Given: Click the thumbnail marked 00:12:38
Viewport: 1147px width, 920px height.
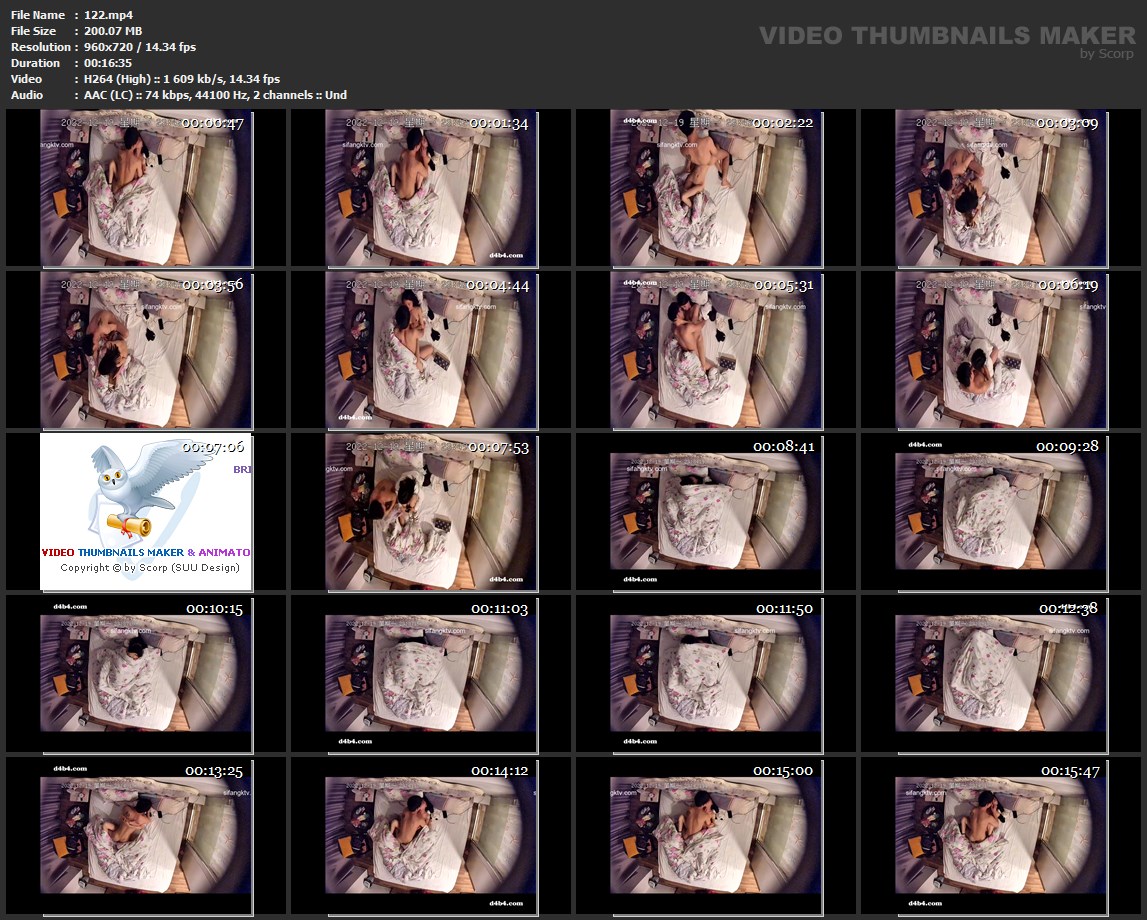Looking at the screenshot, I should pos(1001,674).
